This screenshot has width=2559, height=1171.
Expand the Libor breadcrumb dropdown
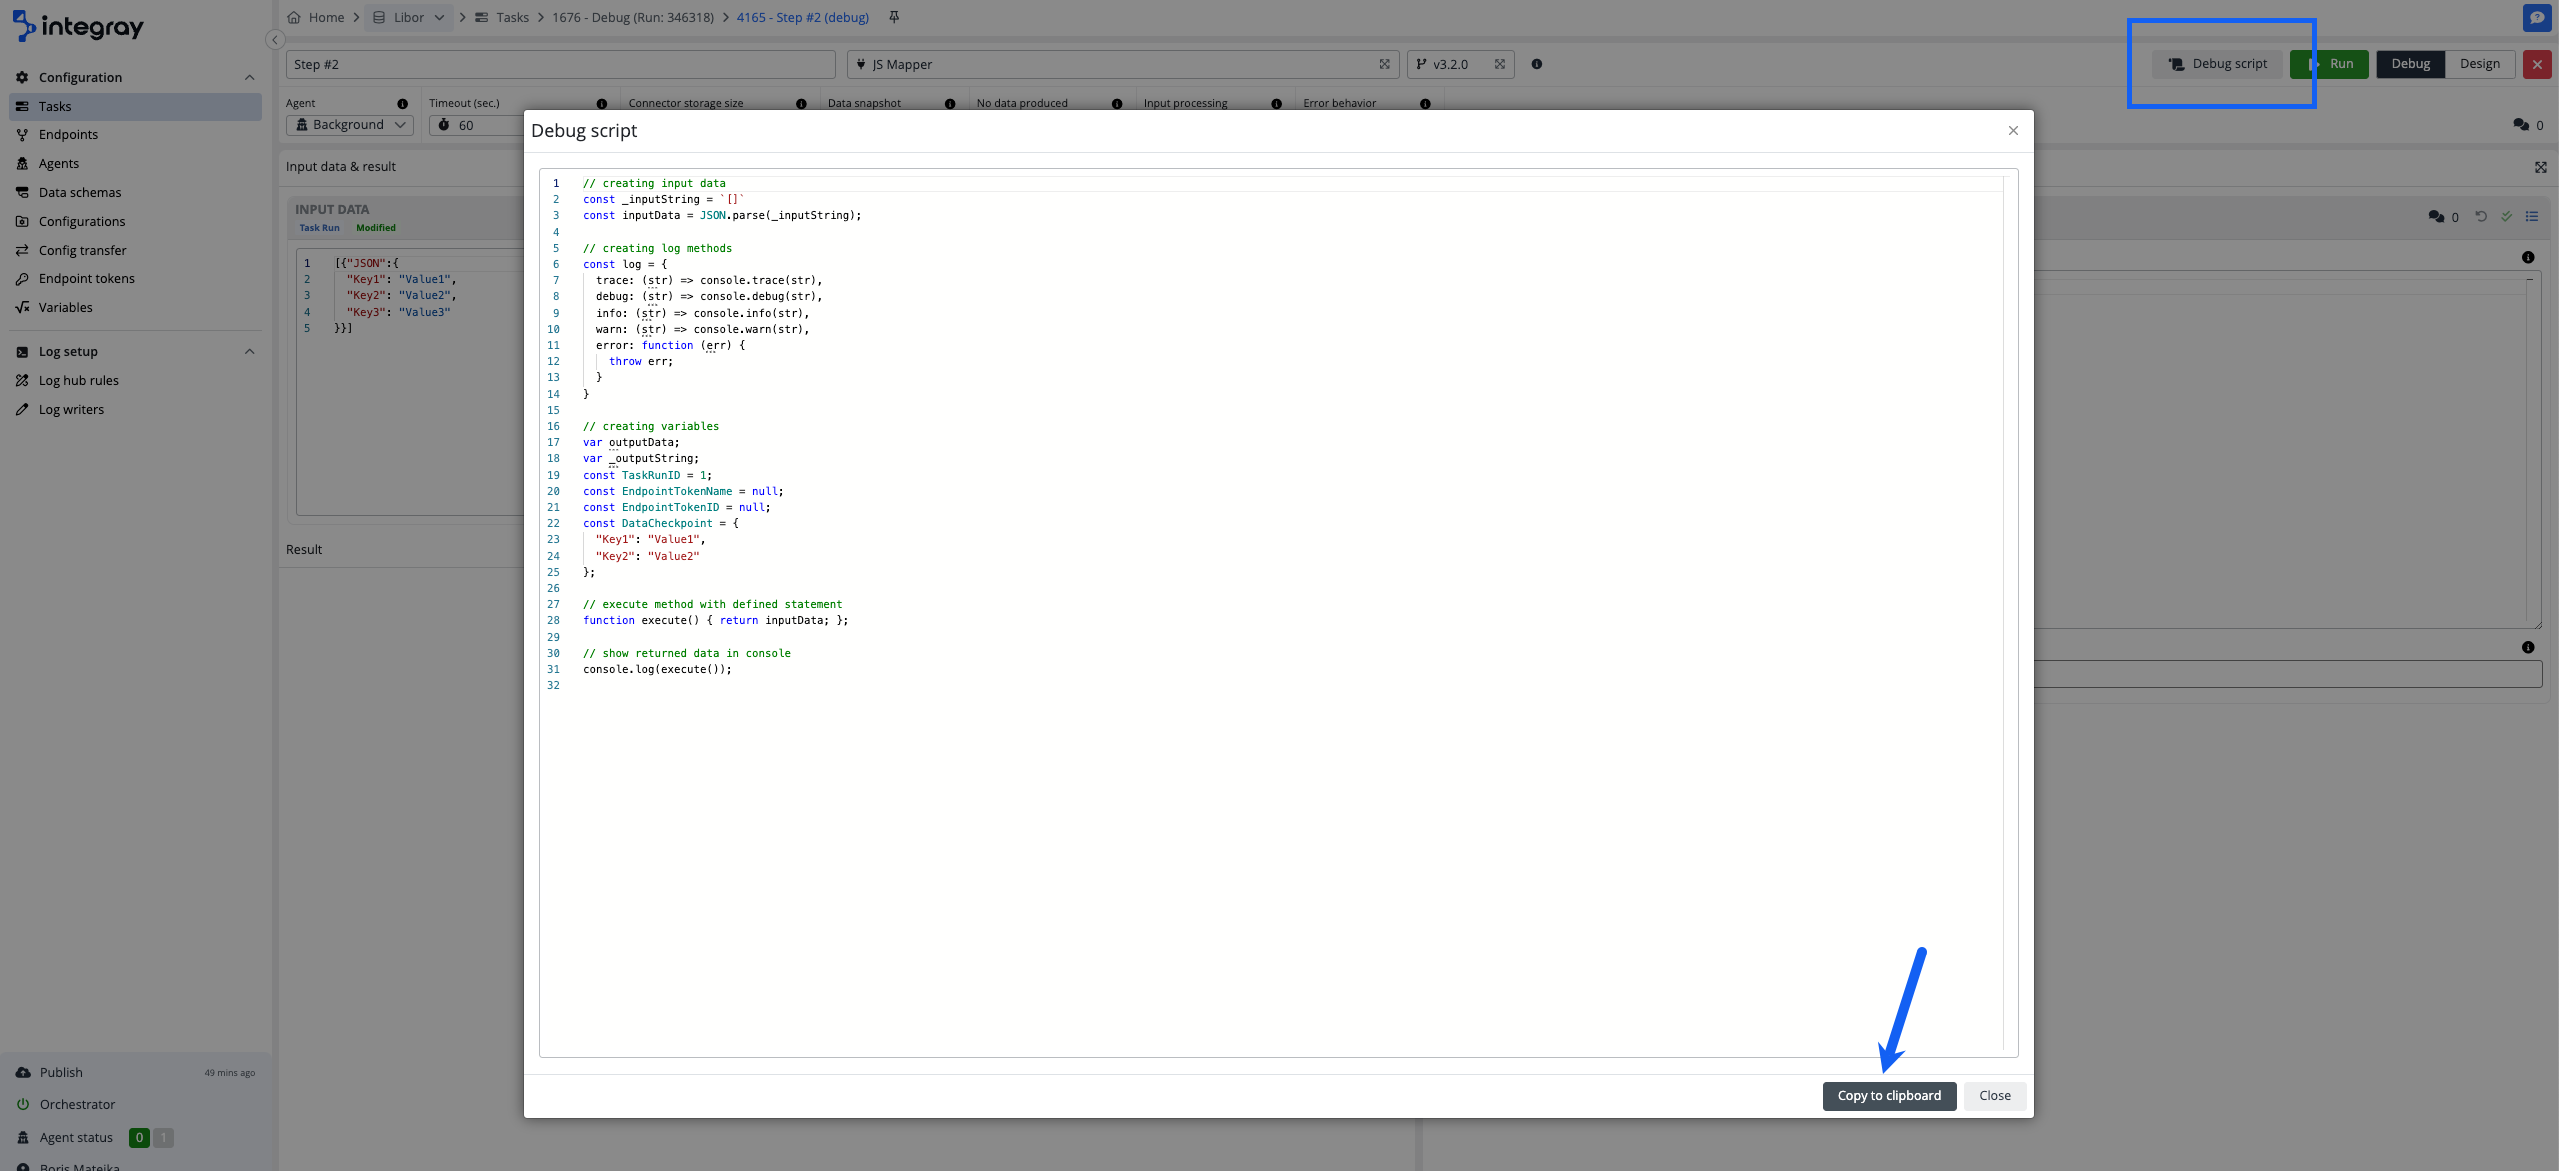tap(439, 17)
